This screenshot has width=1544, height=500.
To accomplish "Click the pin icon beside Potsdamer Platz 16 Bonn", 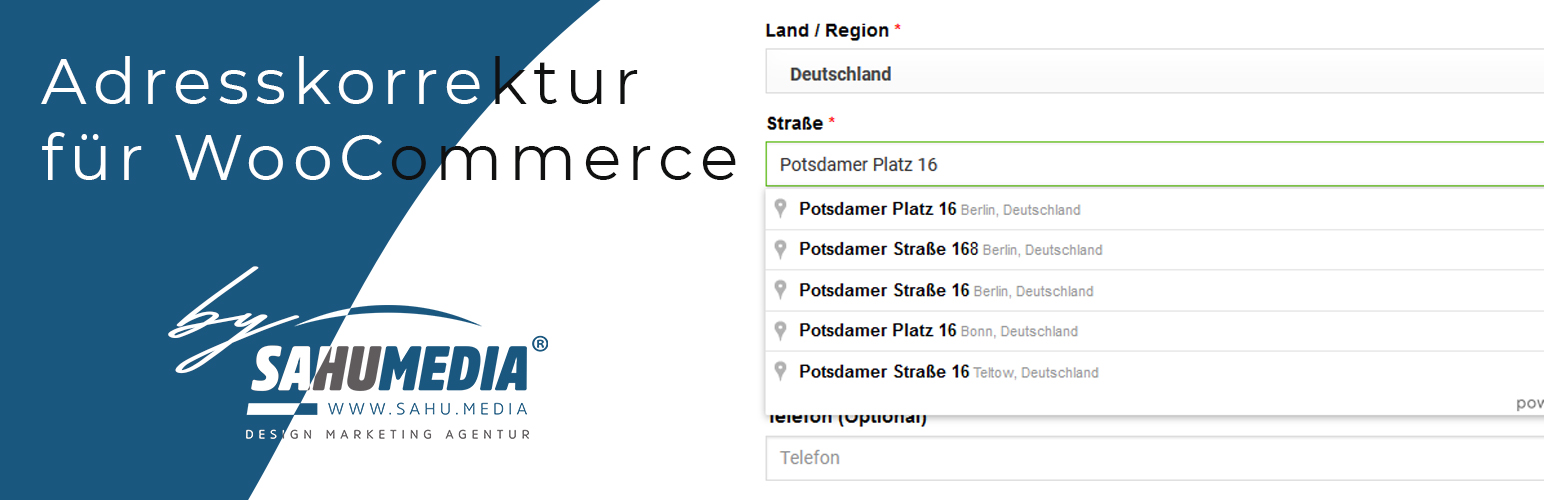I will point(781,330).
